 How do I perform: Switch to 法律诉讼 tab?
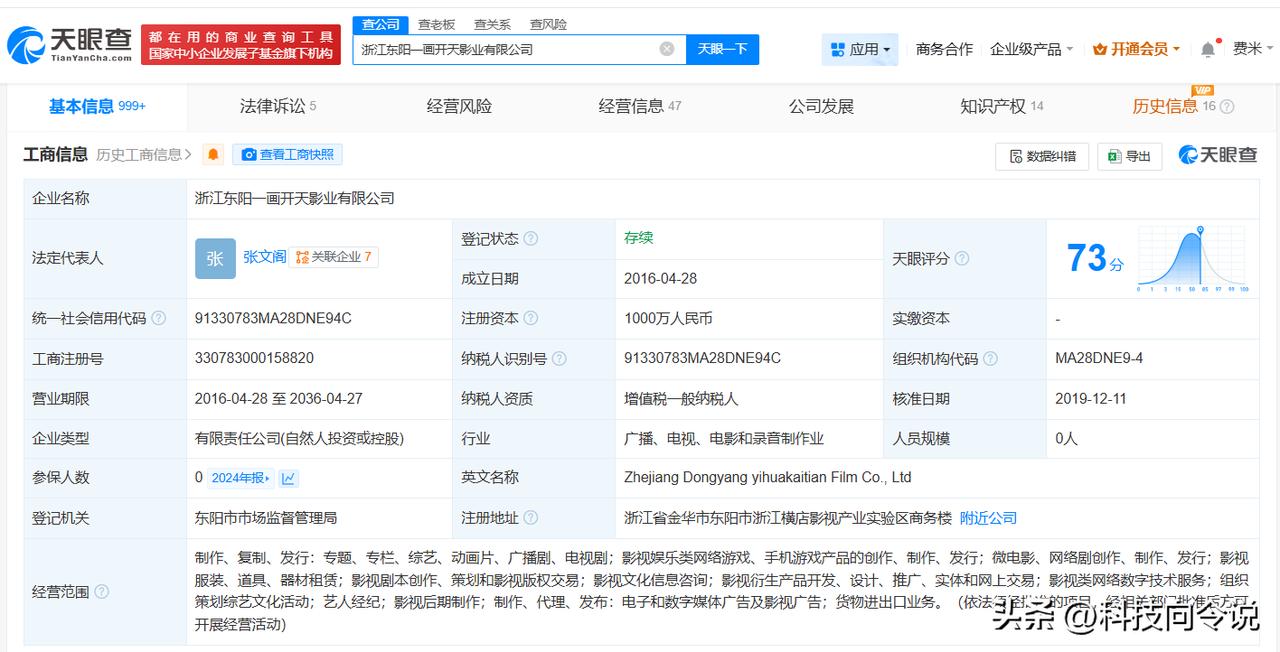(278, 107)
